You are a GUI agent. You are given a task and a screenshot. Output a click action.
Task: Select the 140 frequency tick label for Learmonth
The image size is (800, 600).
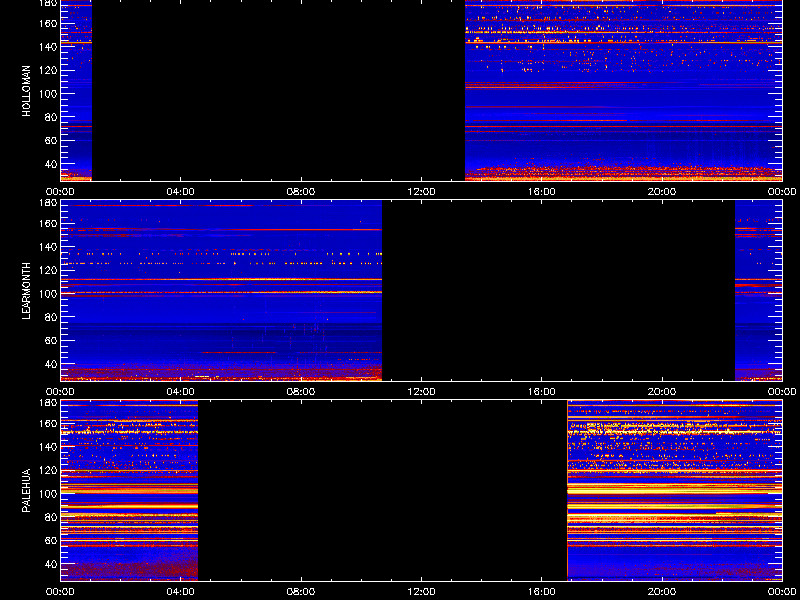pyautogui.click(x=49, y=247)
